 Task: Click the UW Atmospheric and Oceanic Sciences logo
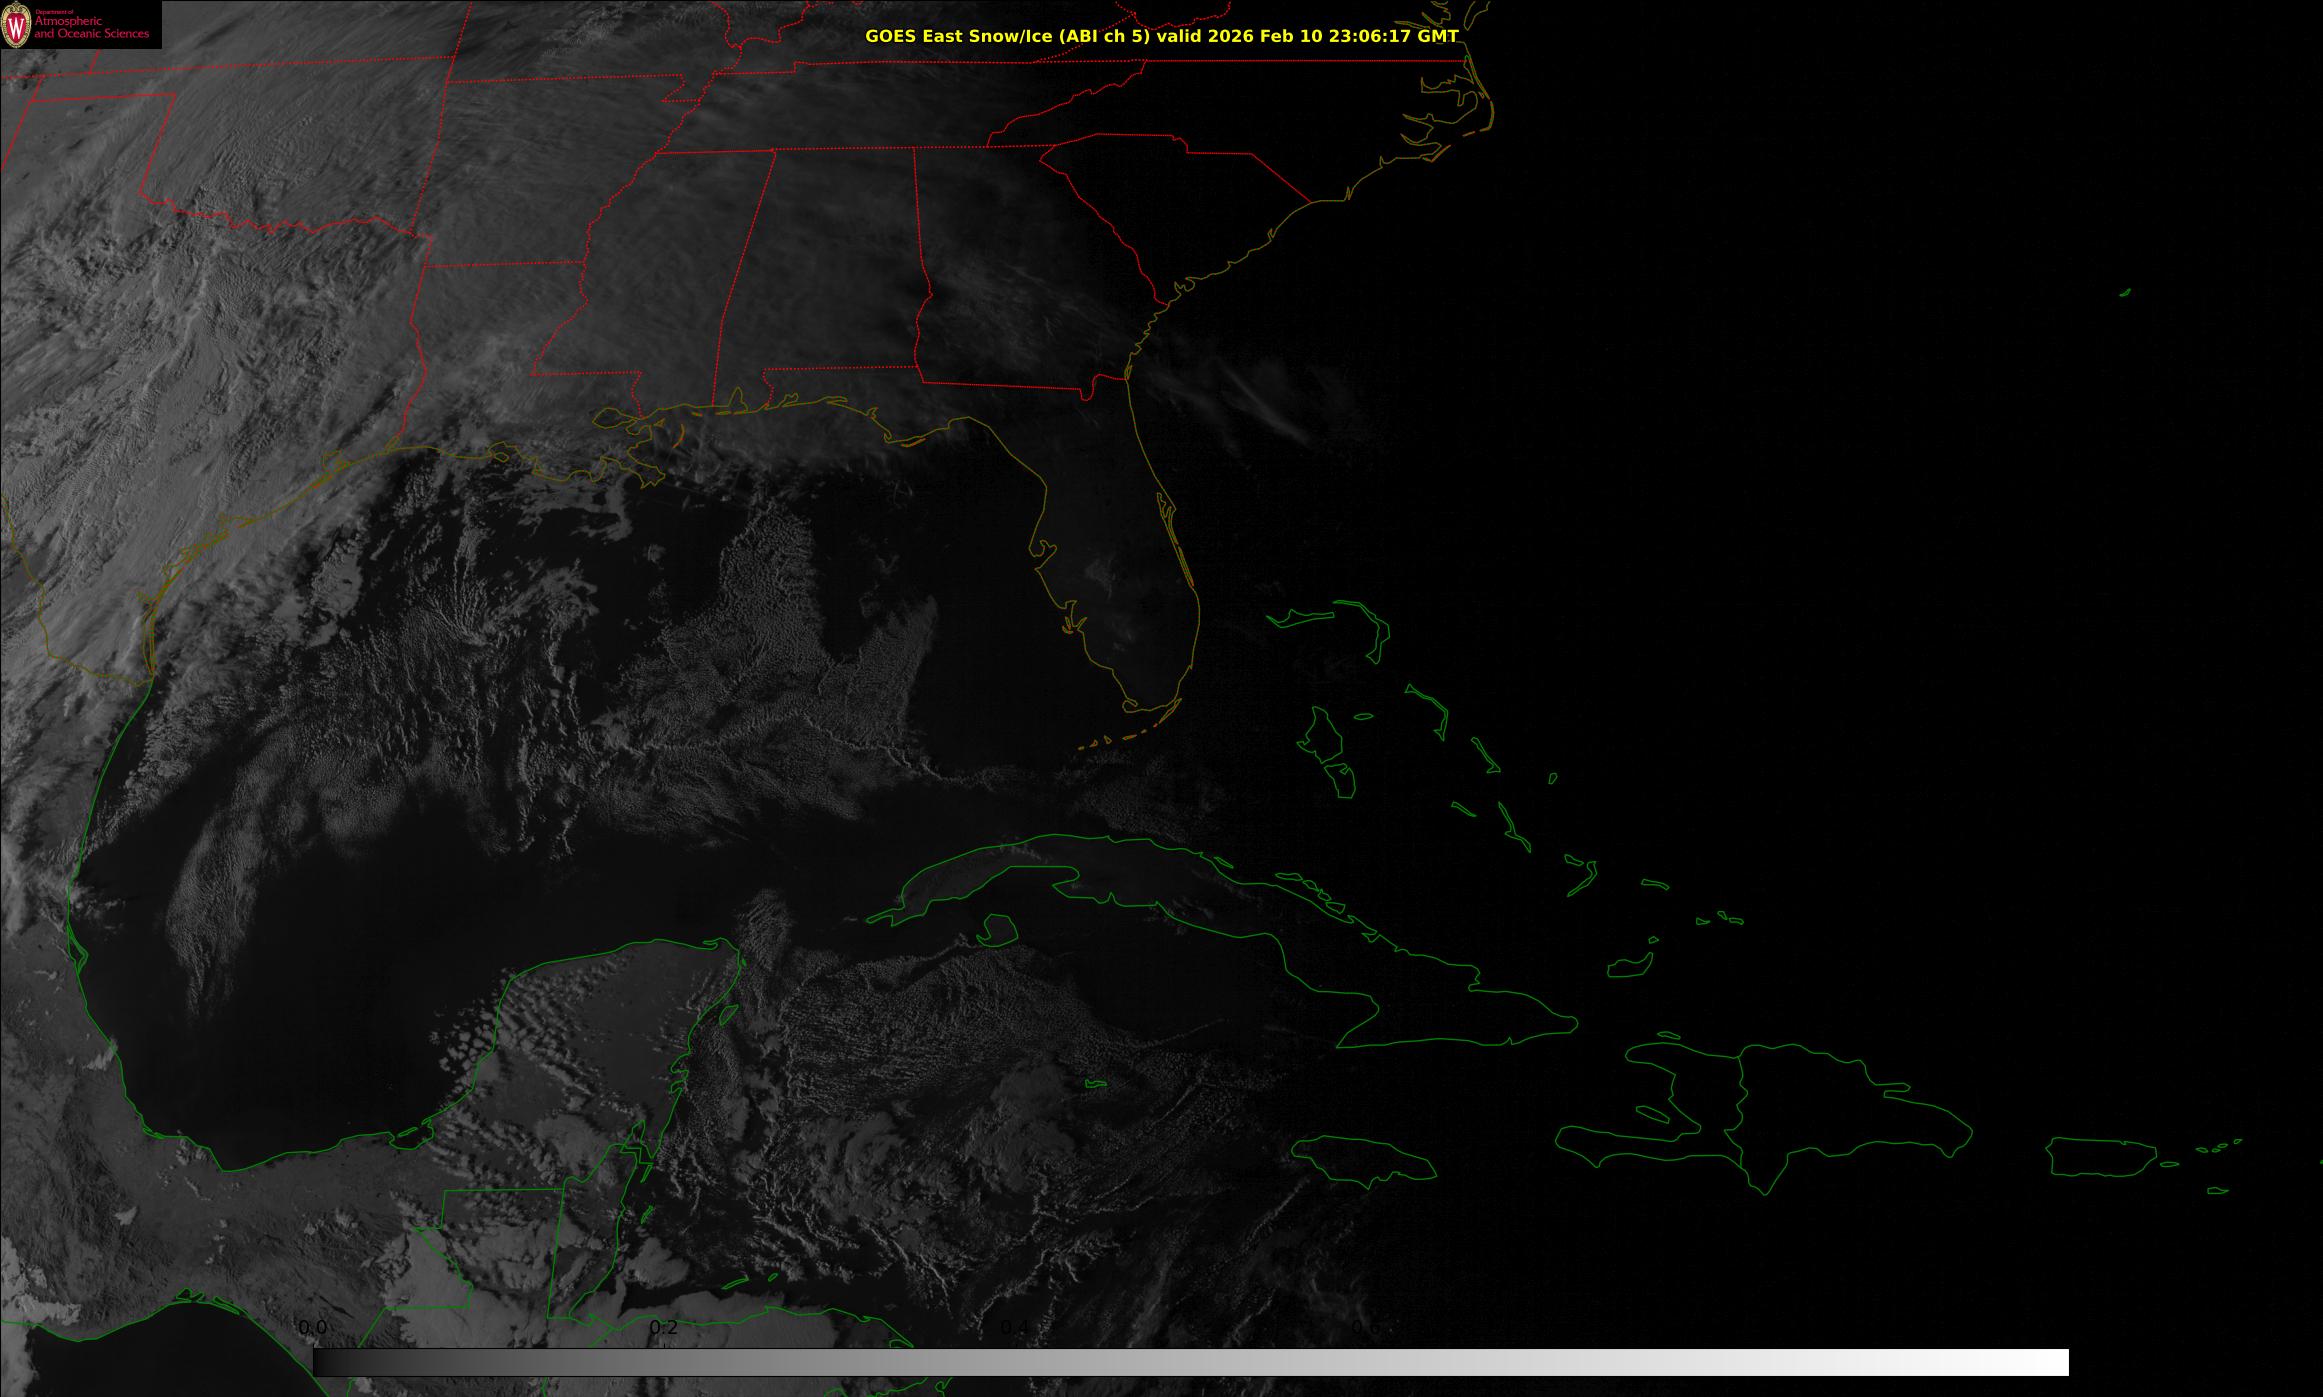pos(80,25)
